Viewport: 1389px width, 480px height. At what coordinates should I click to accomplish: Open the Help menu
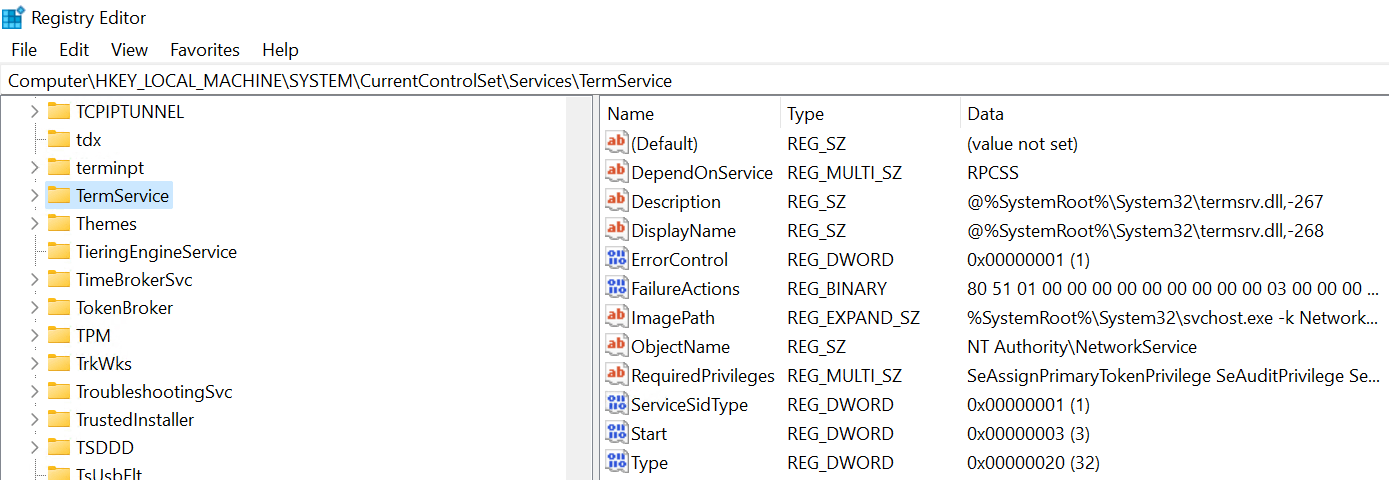point(280,49)
